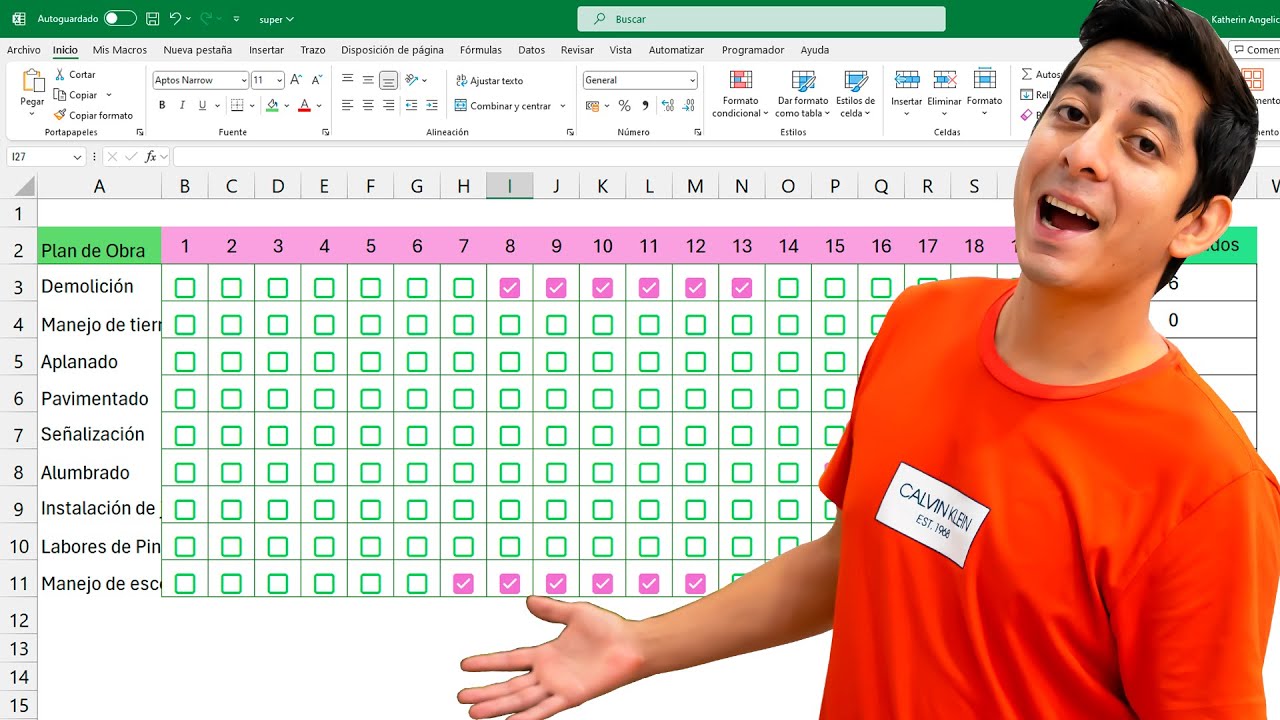Uncheck row 11 checkbox in column H
1280x720 pixels.
pyautogui.click(x=463, y=584)
